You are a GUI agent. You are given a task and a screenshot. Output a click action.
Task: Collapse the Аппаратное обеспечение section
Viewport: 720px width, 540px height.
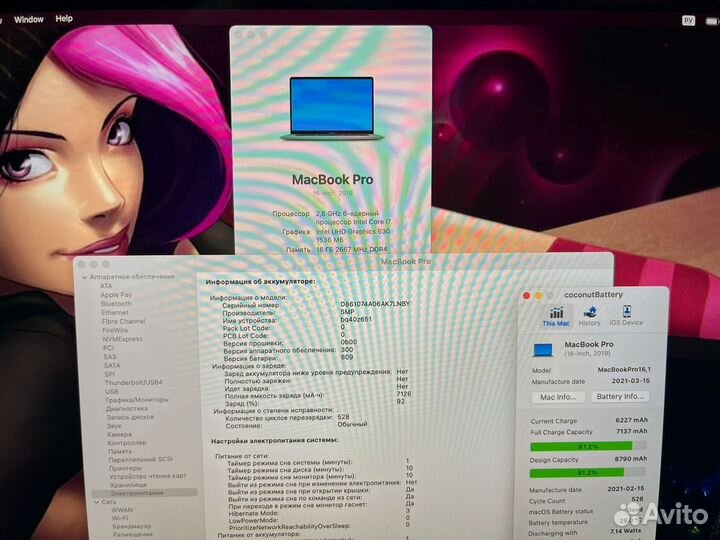pyautogui.click(x=84, y=277)
